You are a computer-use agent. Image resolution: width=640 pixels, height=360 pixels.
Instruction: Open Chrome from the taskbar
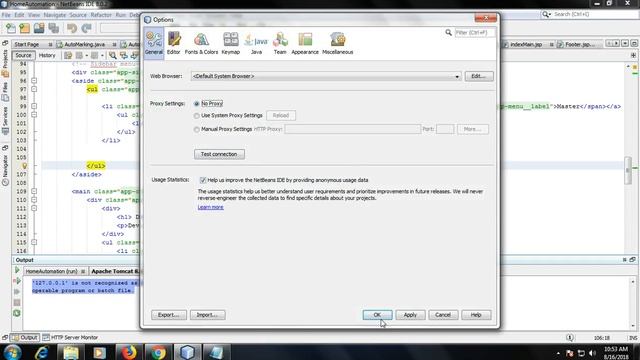tap(158, 352)
